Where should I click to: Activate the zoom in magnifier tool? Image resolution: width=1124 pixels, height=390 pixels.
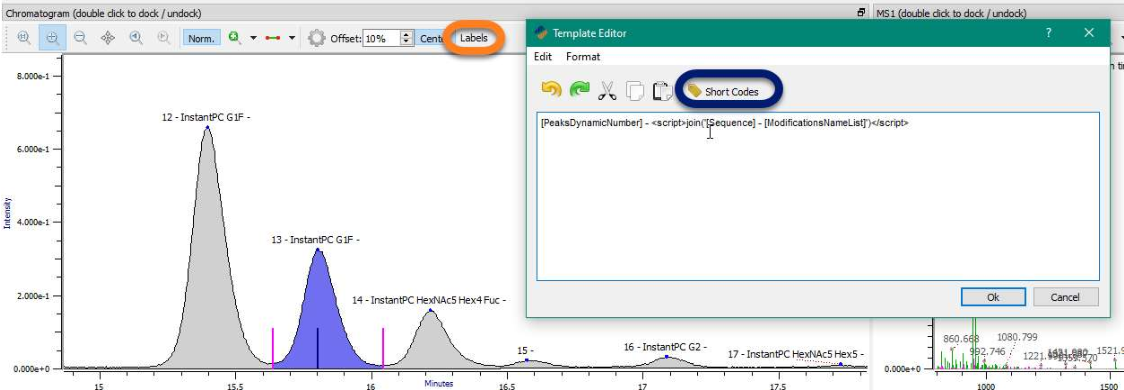[52, 38]
